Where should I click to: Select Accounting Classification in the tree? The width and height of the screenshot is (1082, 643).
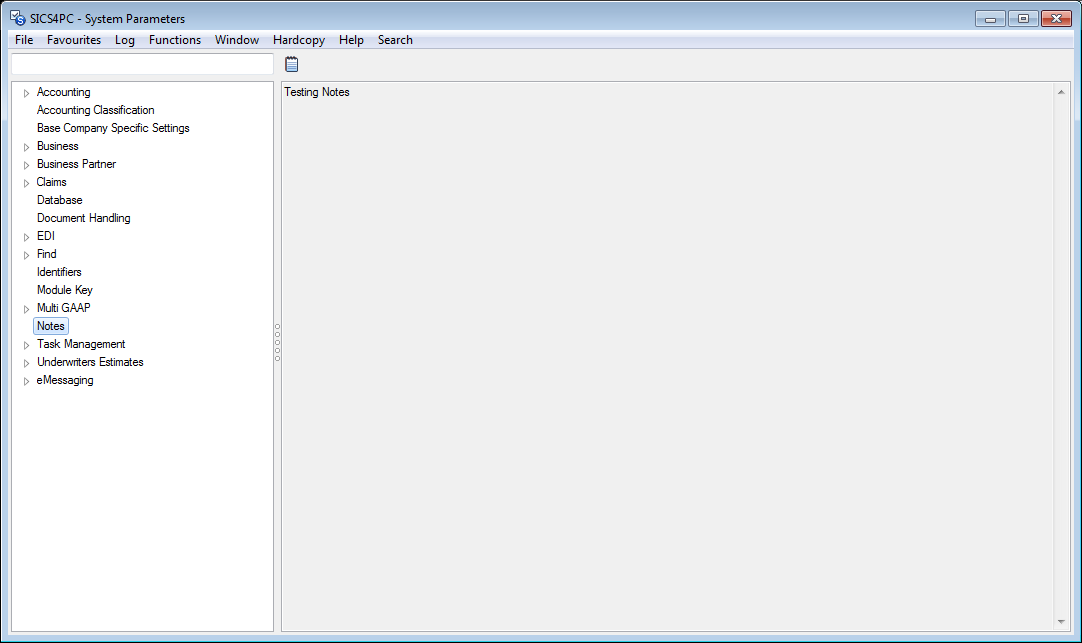[x=95, y=110]
